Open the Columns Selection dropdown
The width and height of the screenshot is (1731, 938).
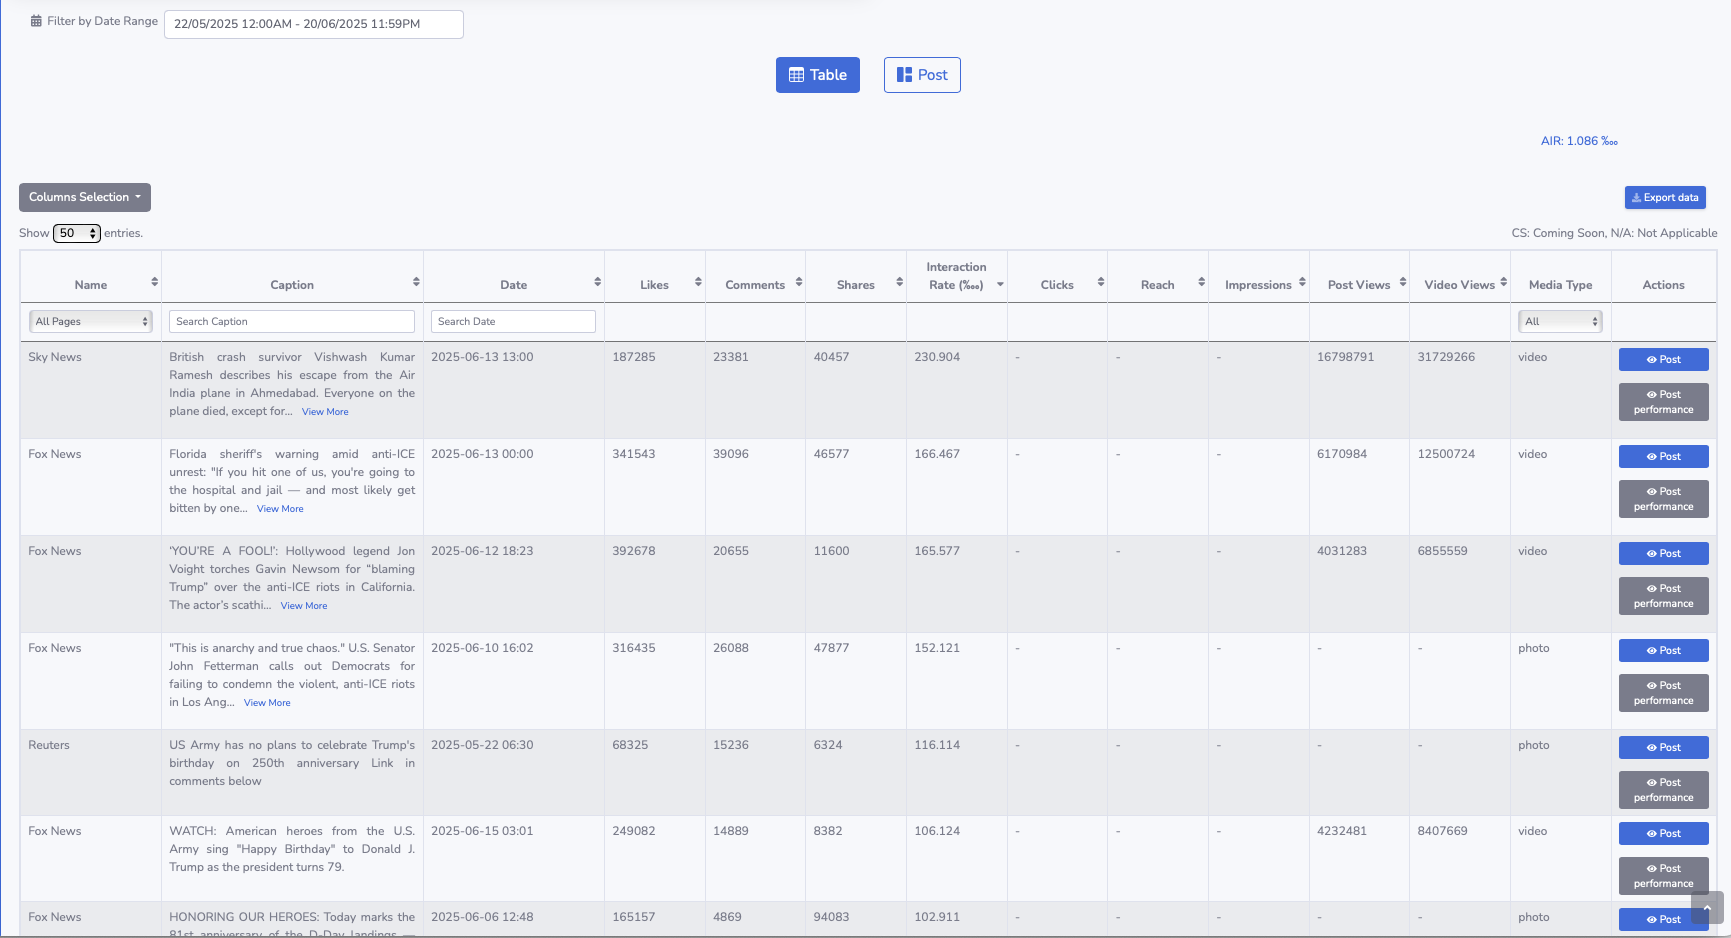[x=85, y=197]
